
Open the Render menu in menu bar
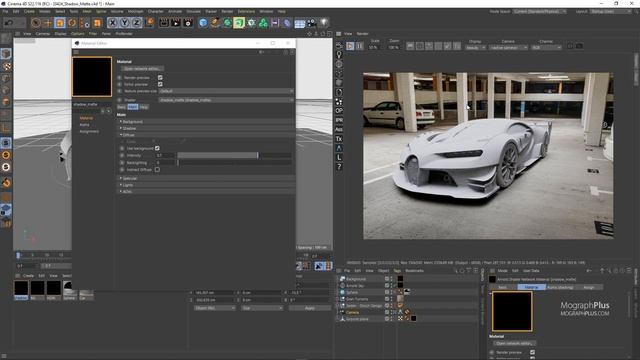(x=227, y=11)
